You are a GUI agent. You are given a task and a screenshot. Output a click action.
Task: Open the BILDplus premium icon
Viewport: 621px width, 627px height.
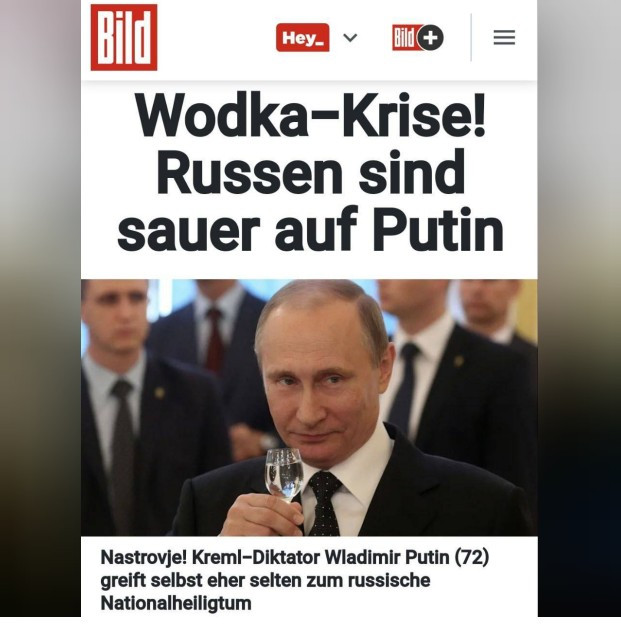coord(418,38)
